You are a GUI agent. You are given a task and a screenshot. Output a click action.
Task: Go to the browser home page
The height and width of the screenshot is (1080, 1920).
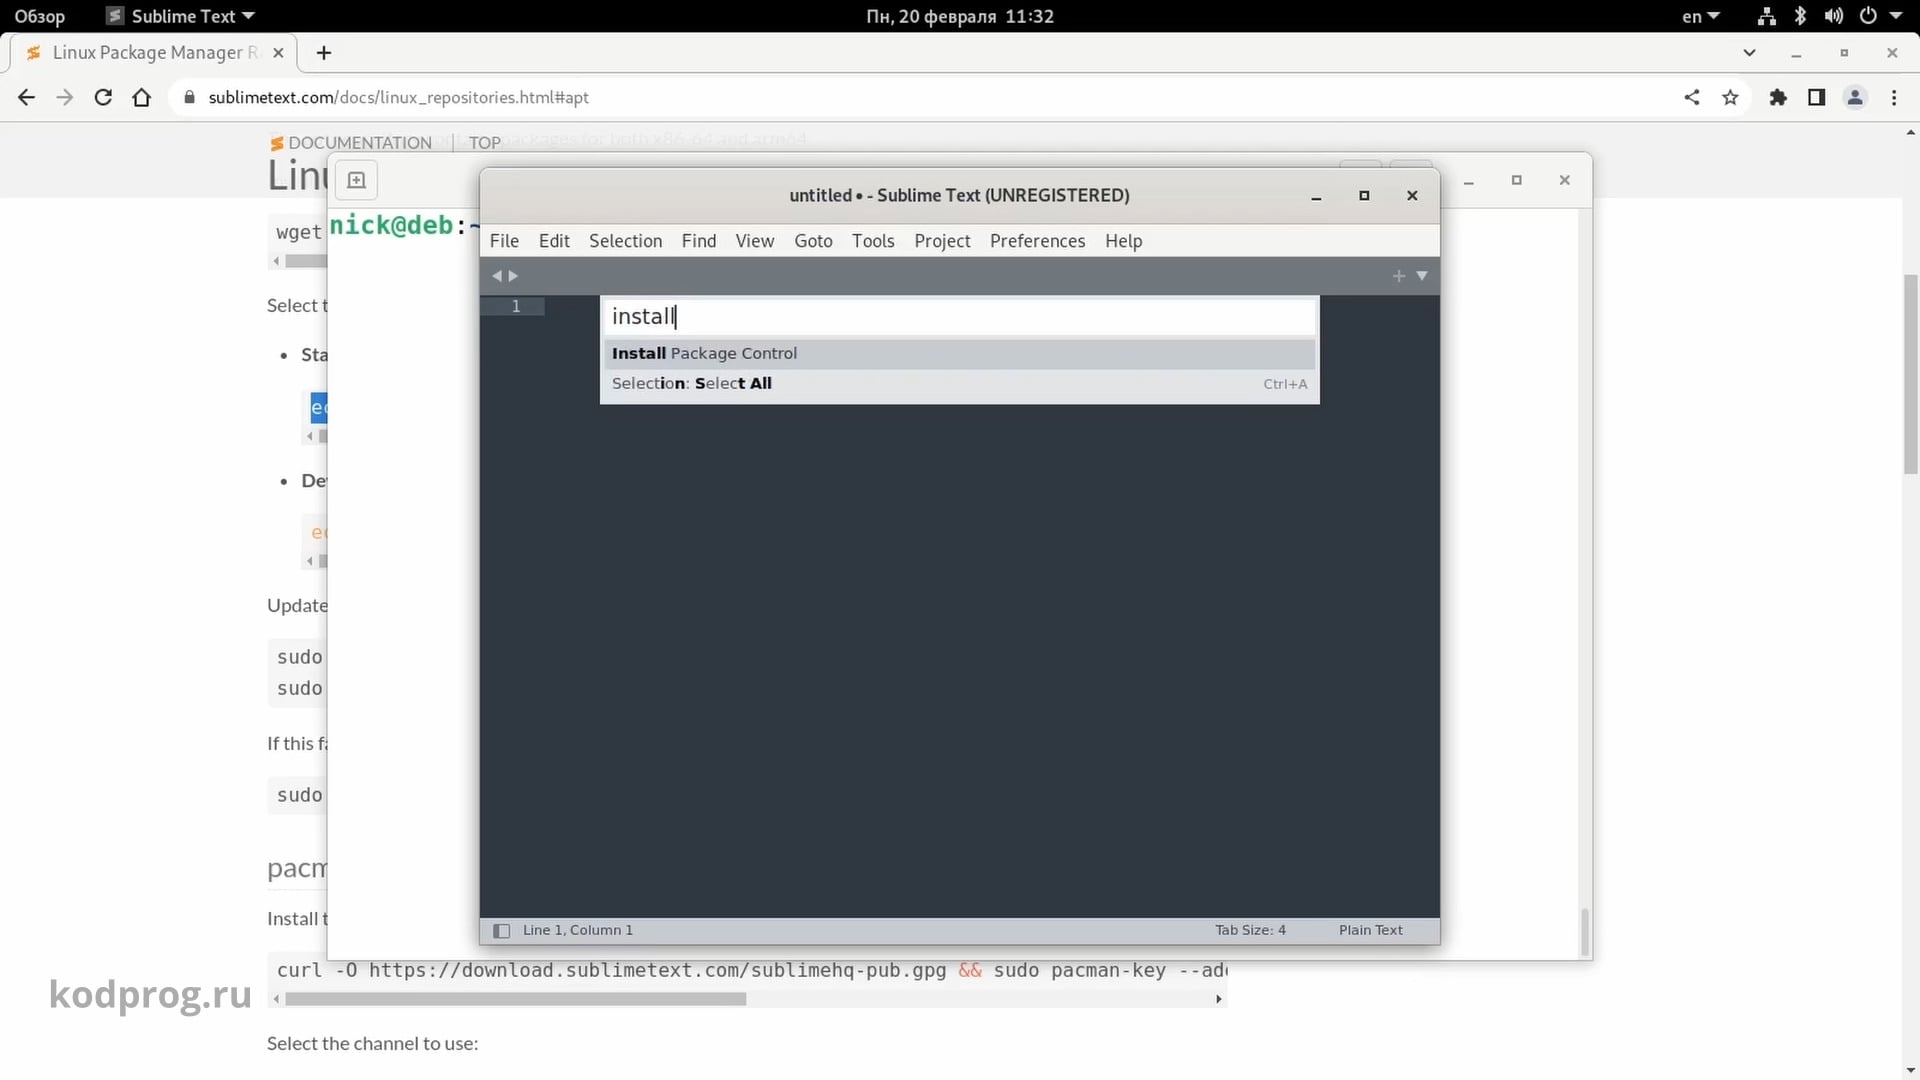tap(142, 97)
